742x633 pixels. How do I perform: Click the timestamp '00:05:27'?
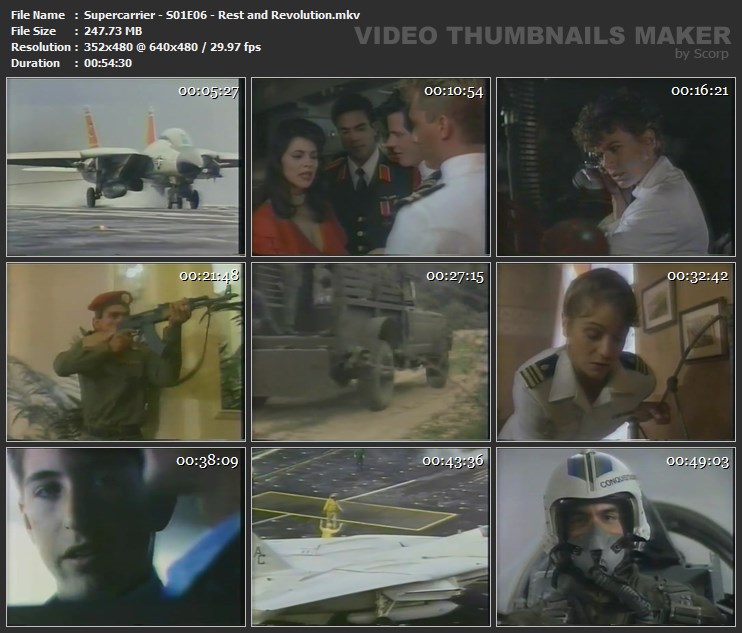coord(208,91)
